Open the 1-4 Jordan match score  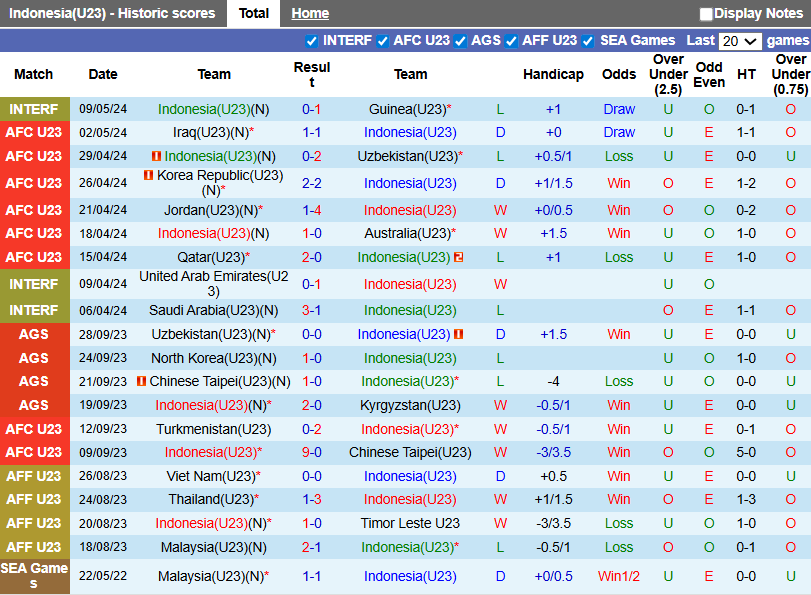point(311,210)
